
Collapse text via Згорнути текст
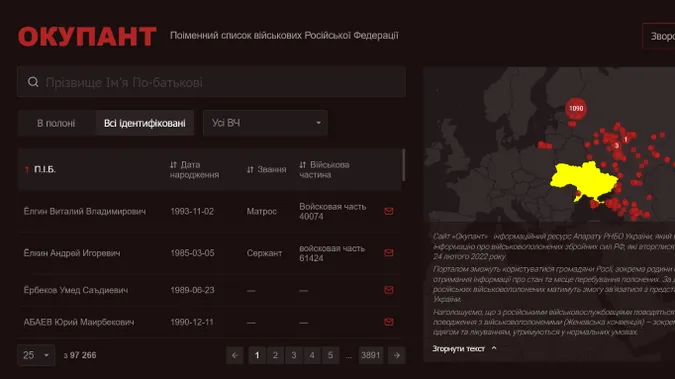click(464, 348)
